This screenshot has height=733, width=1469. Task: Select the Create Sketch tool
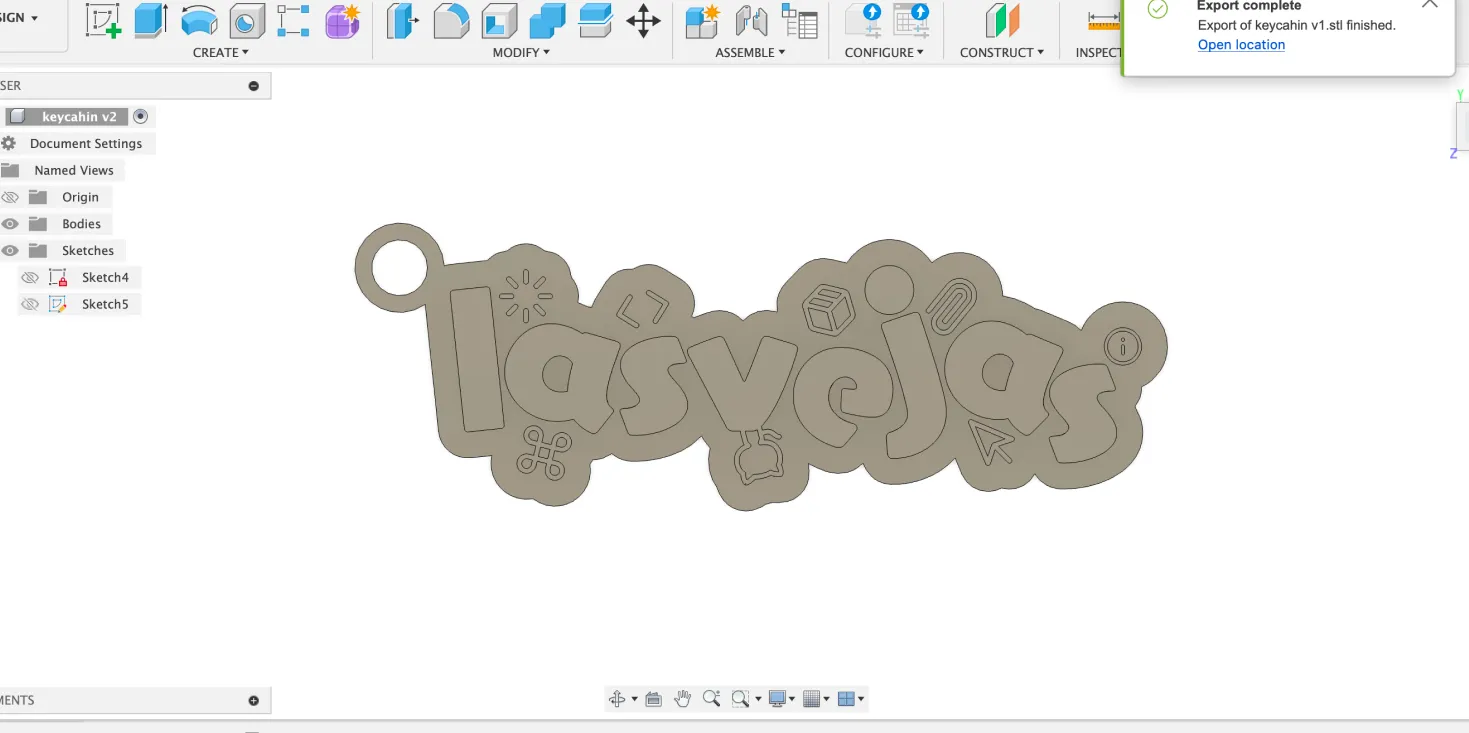tap(104, 21)
